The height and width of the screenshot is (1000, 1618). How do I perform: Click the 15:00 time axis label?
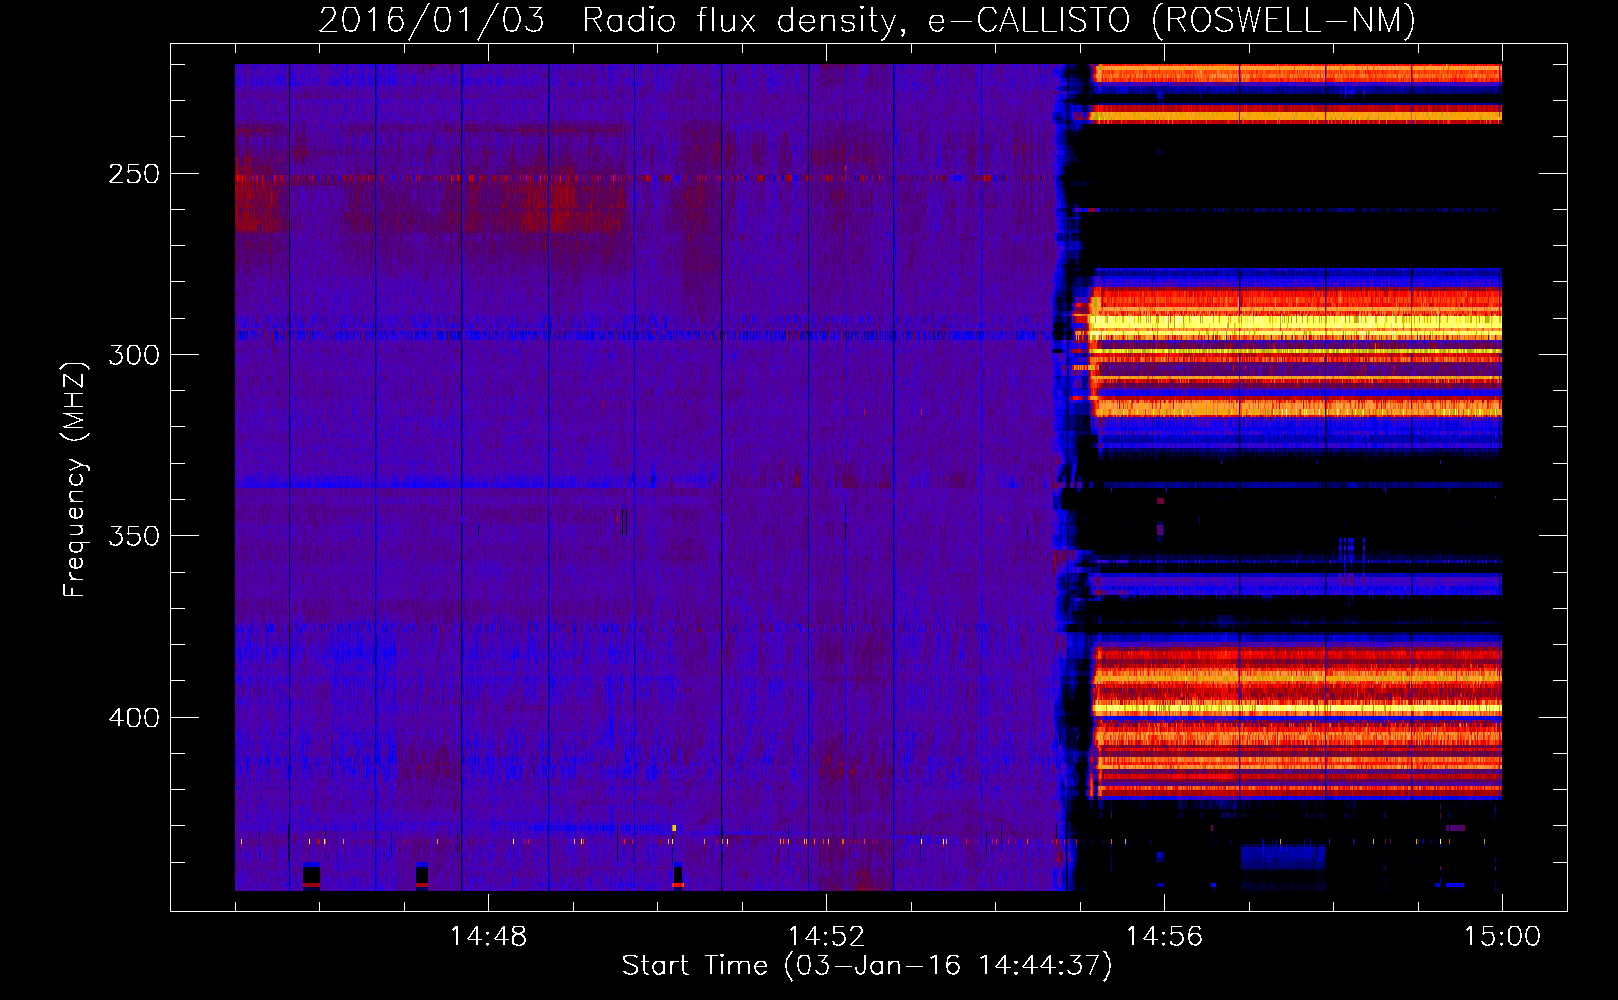(1502, 936)
